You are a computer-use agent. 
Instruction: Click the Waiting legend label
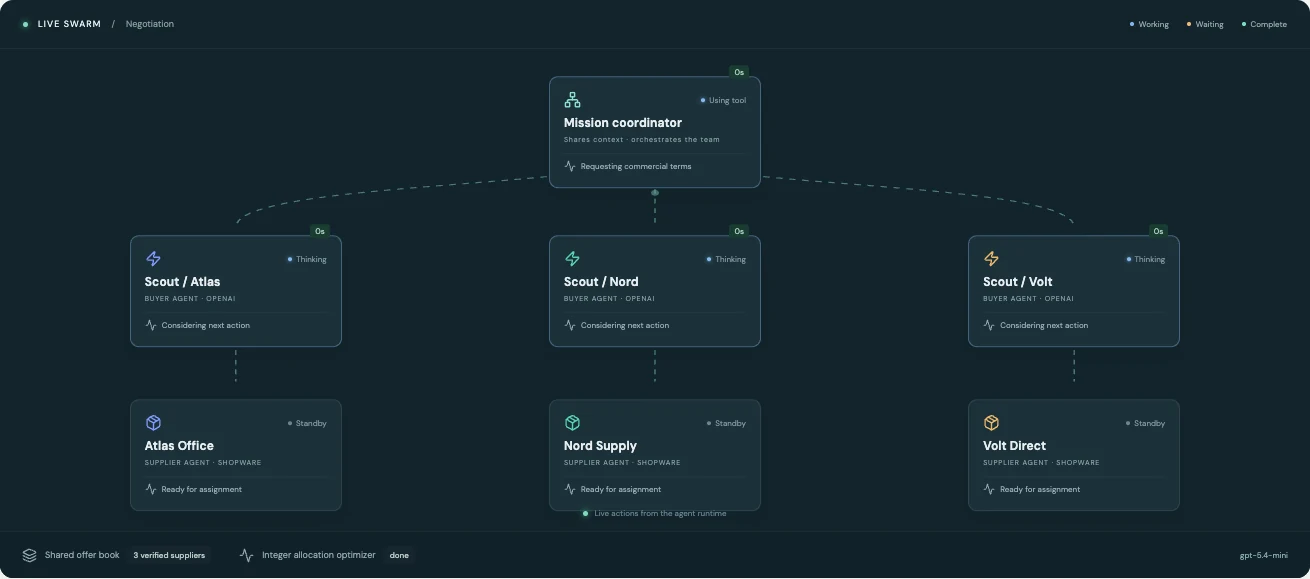[1210, 24]
